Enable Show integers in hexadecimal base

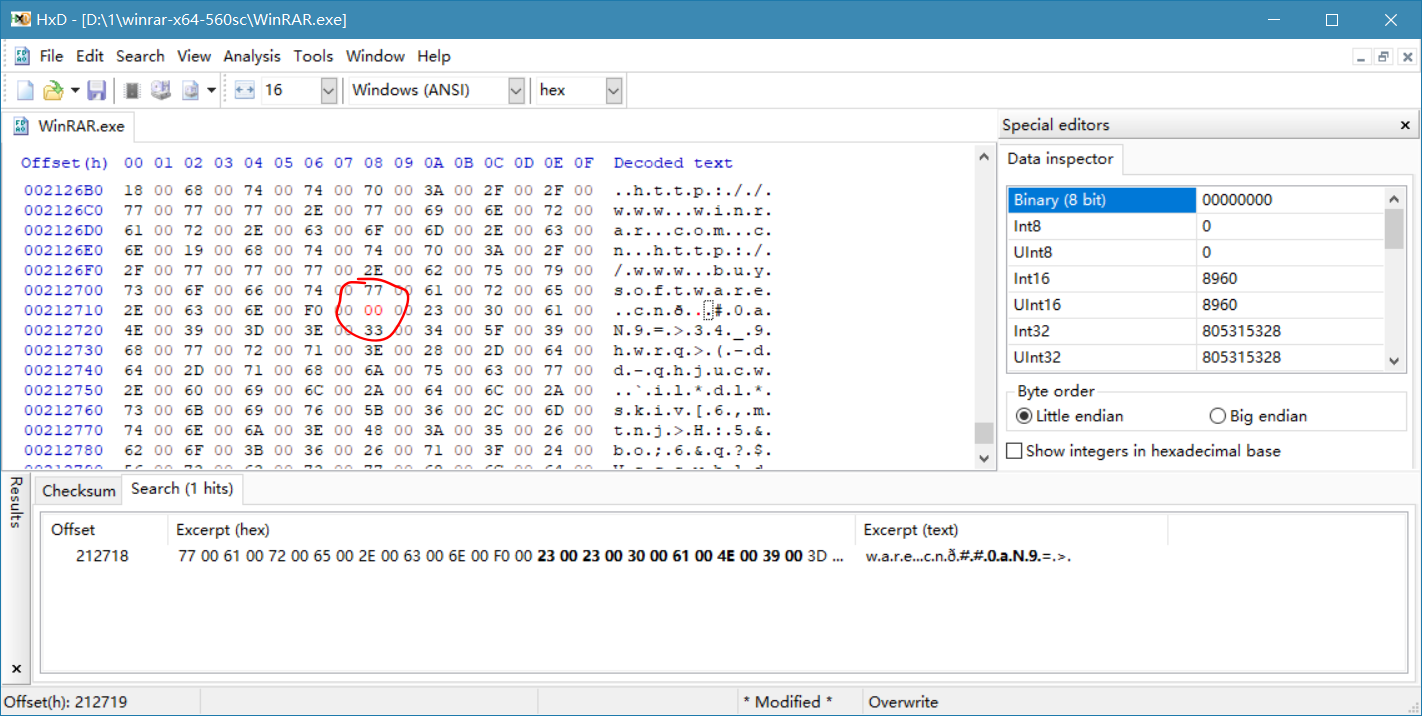(x=1143, y=451)
